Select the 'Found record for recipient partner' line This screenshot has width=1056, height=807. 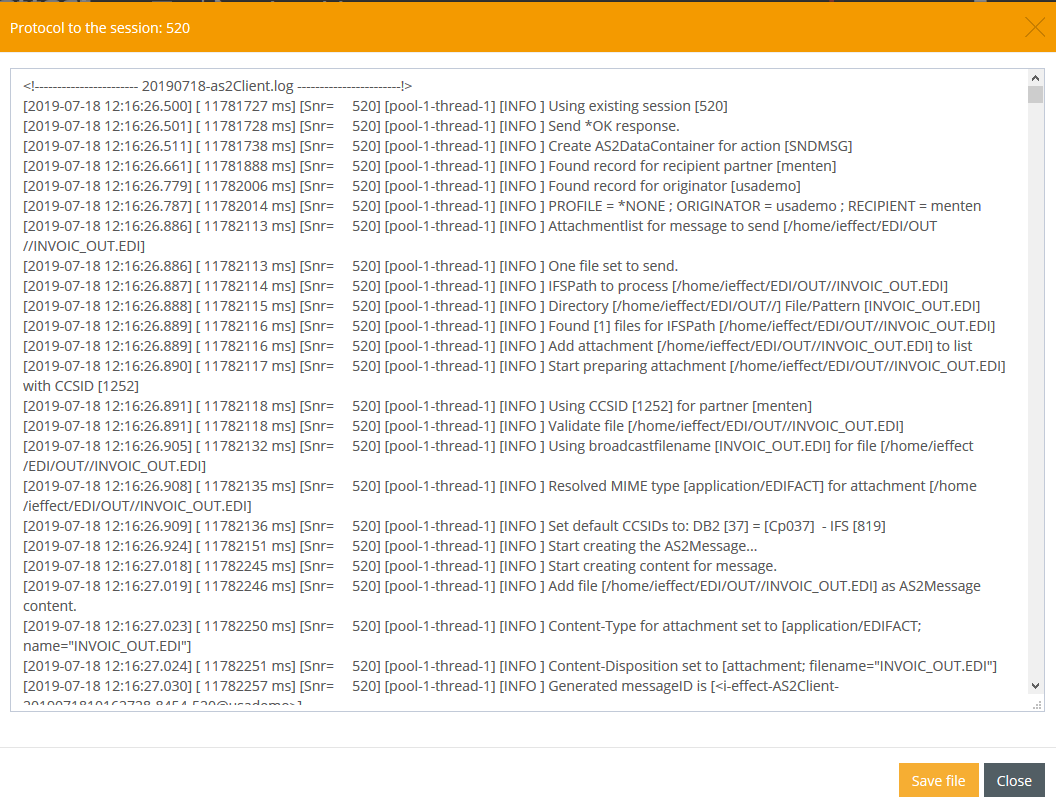point(692,166)
